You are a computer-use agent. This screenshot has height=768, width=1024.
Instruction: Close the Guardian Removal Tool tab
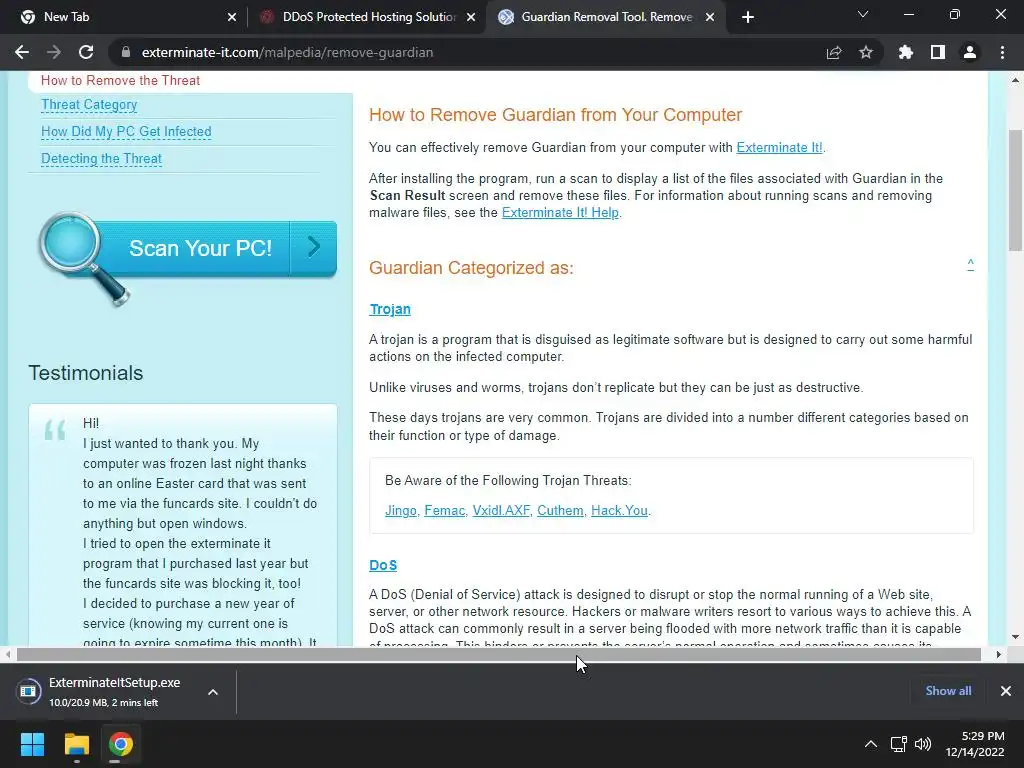coord(710,17)
